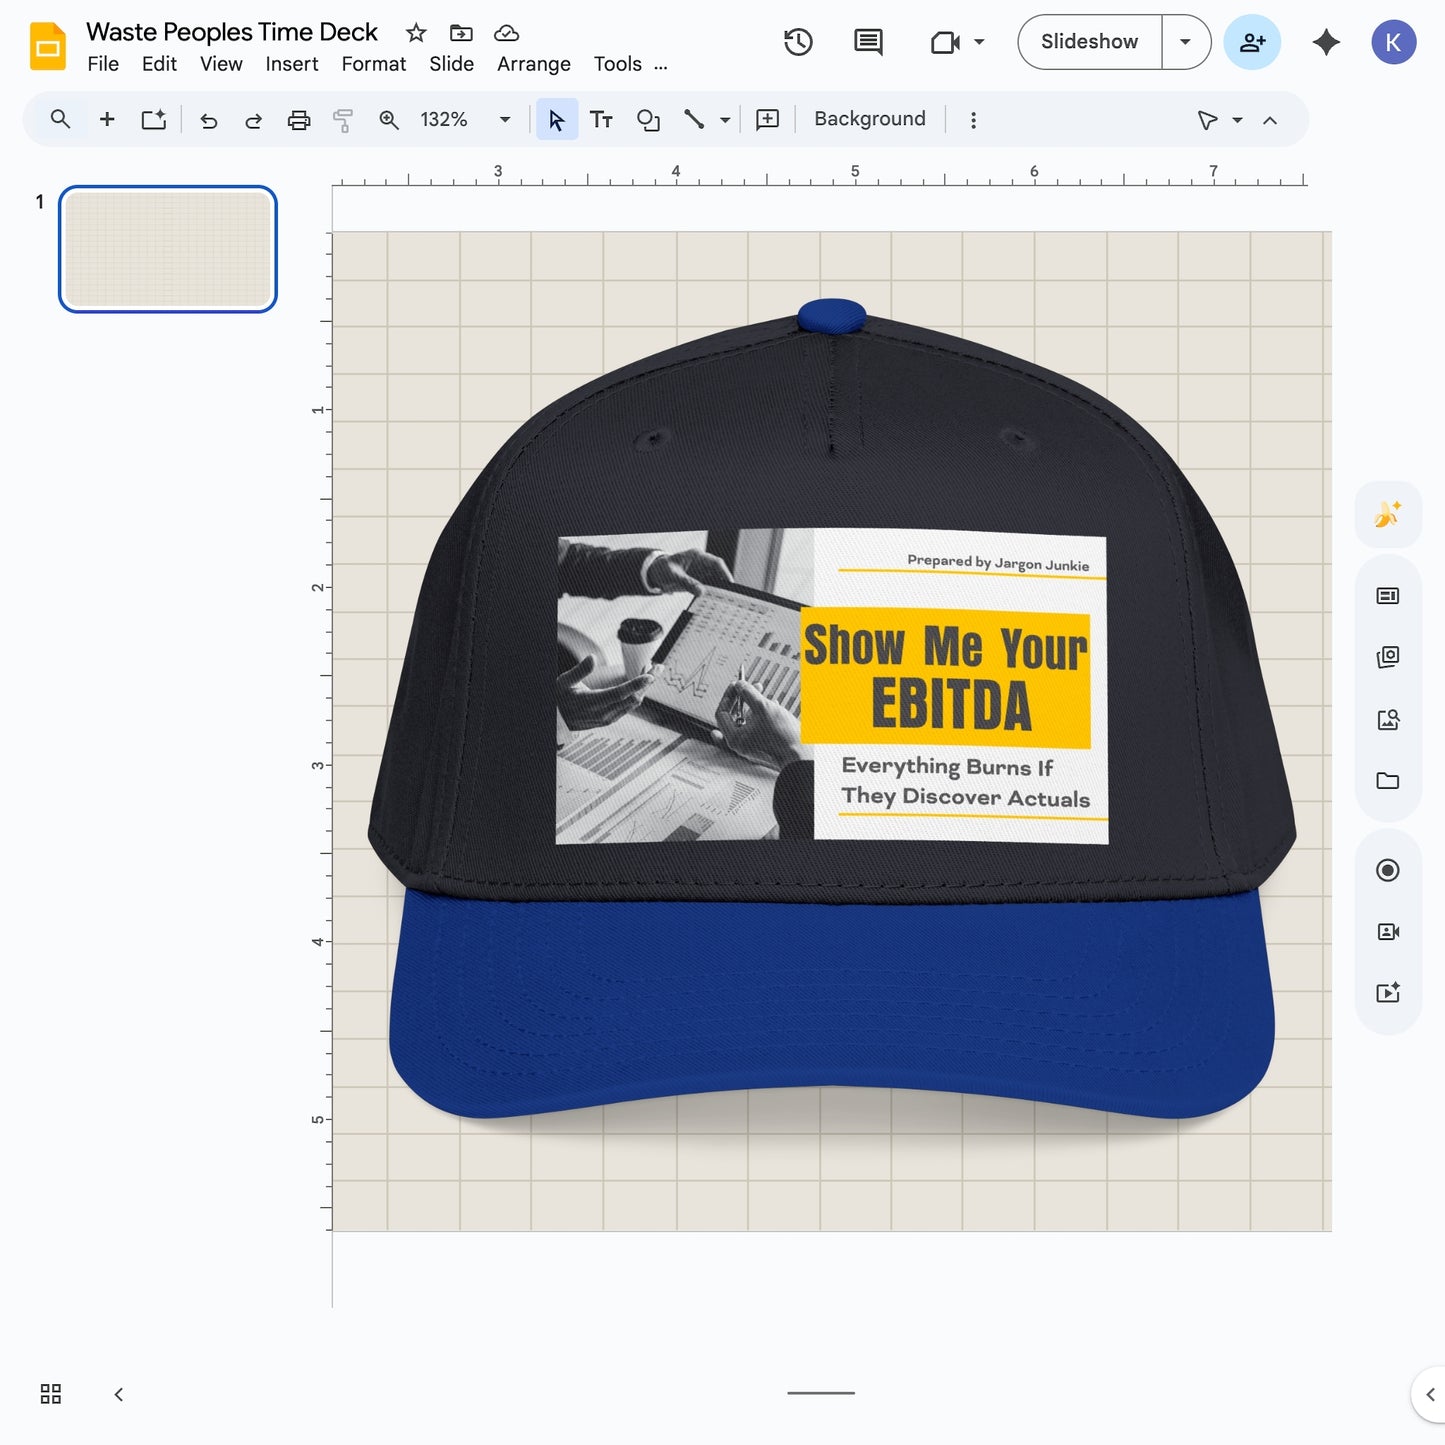Undo the last action
The width and height of the screenshot is (1445, 1445).
click(x=208, y=120)
